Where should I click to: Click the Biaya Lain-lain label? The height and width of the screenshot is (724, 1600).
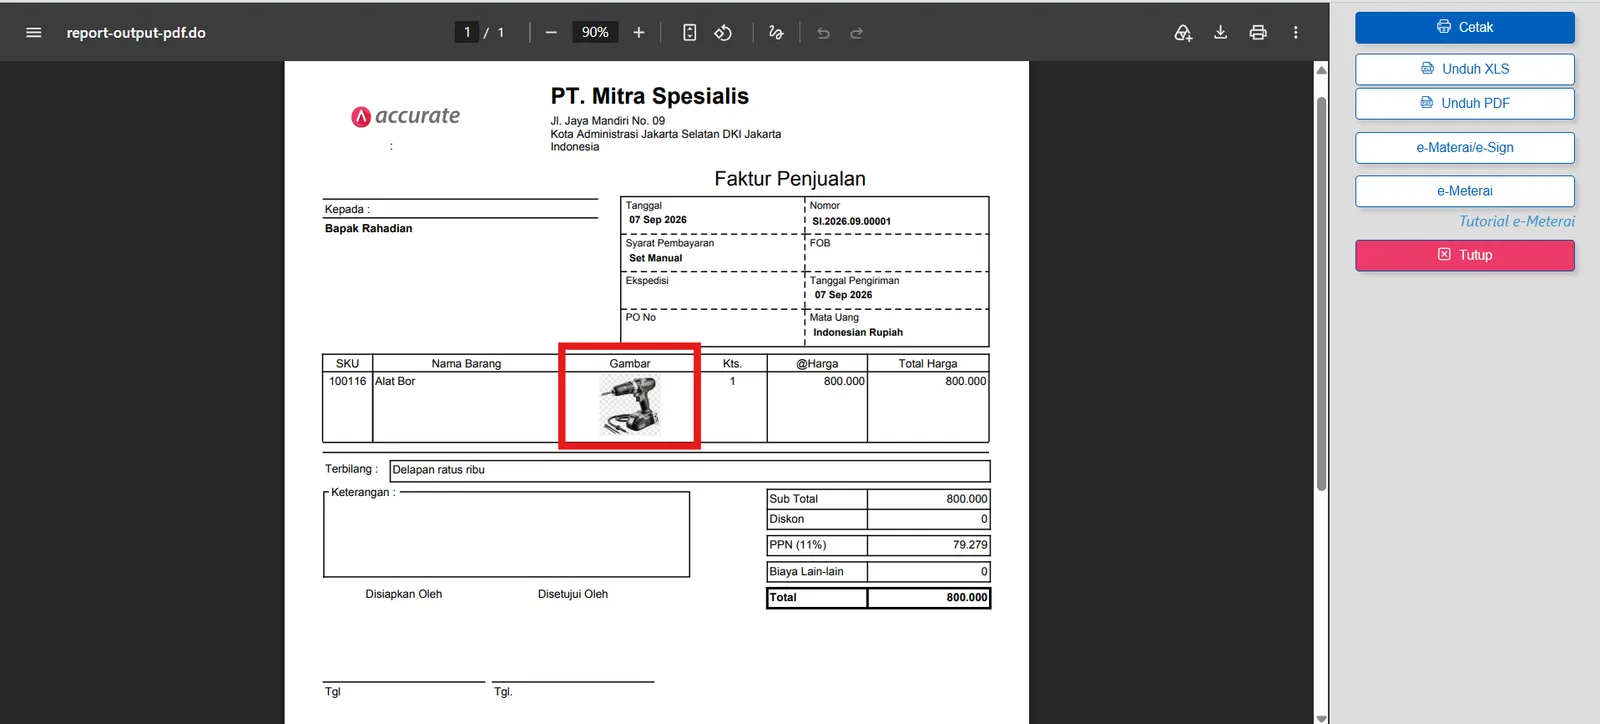click(806, 572)
